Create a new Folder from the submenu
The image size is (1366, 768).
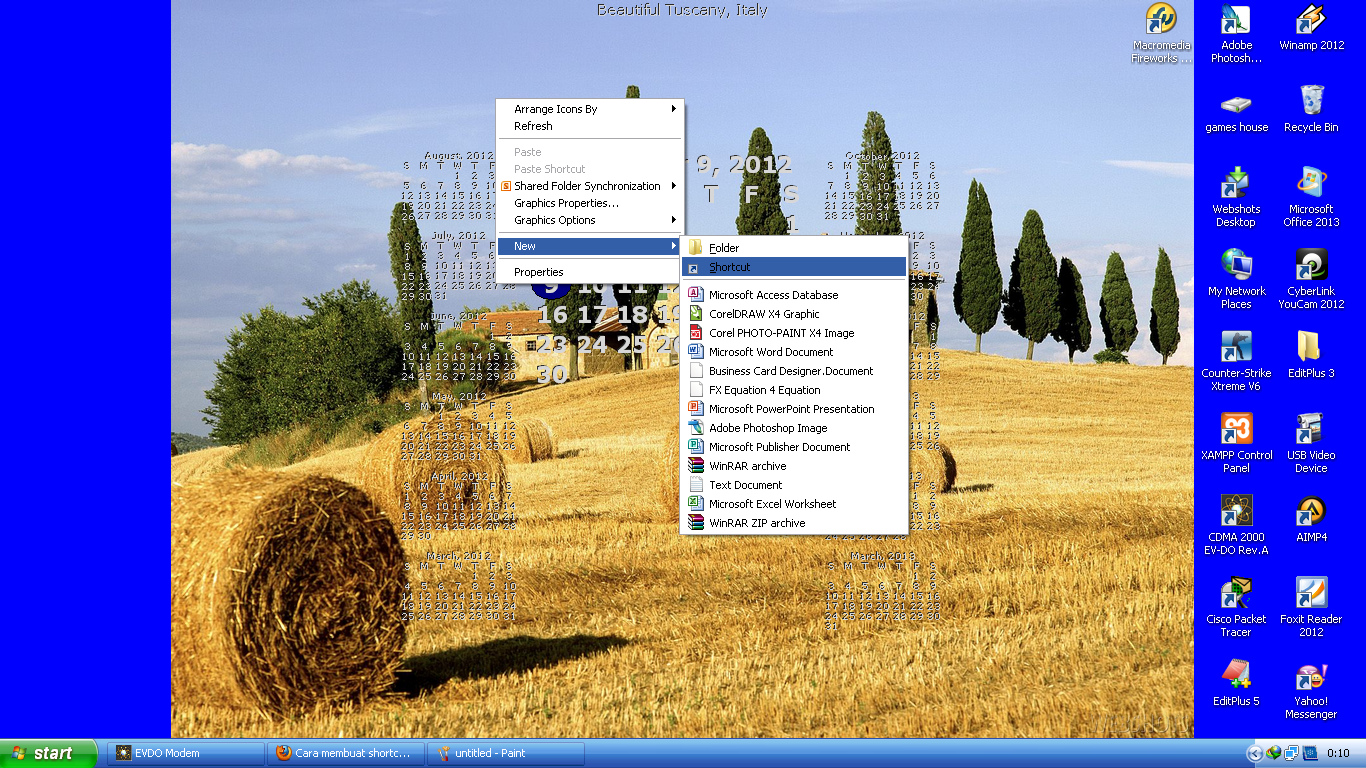pos(794,248)
